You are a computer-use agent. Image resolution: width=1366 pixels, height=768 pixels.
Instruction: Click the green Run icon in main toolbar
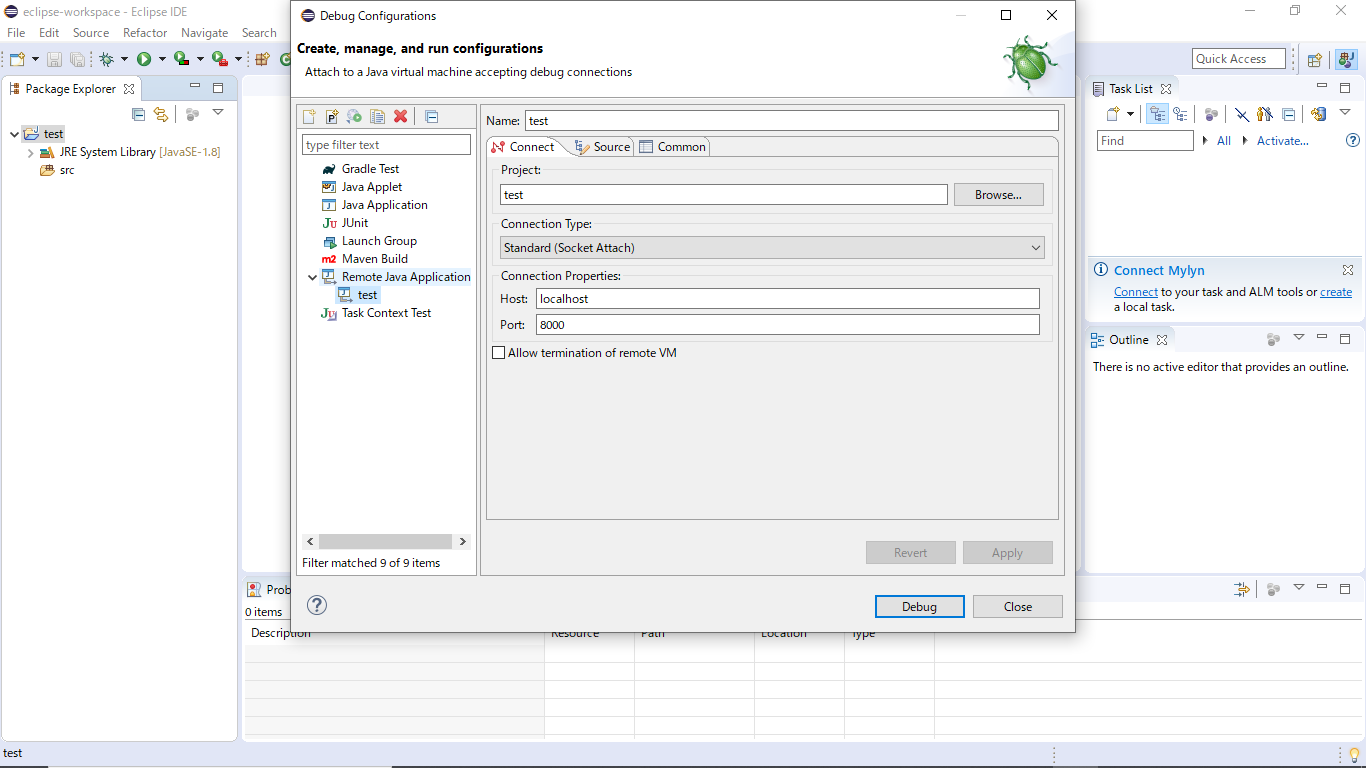[144, 60]
